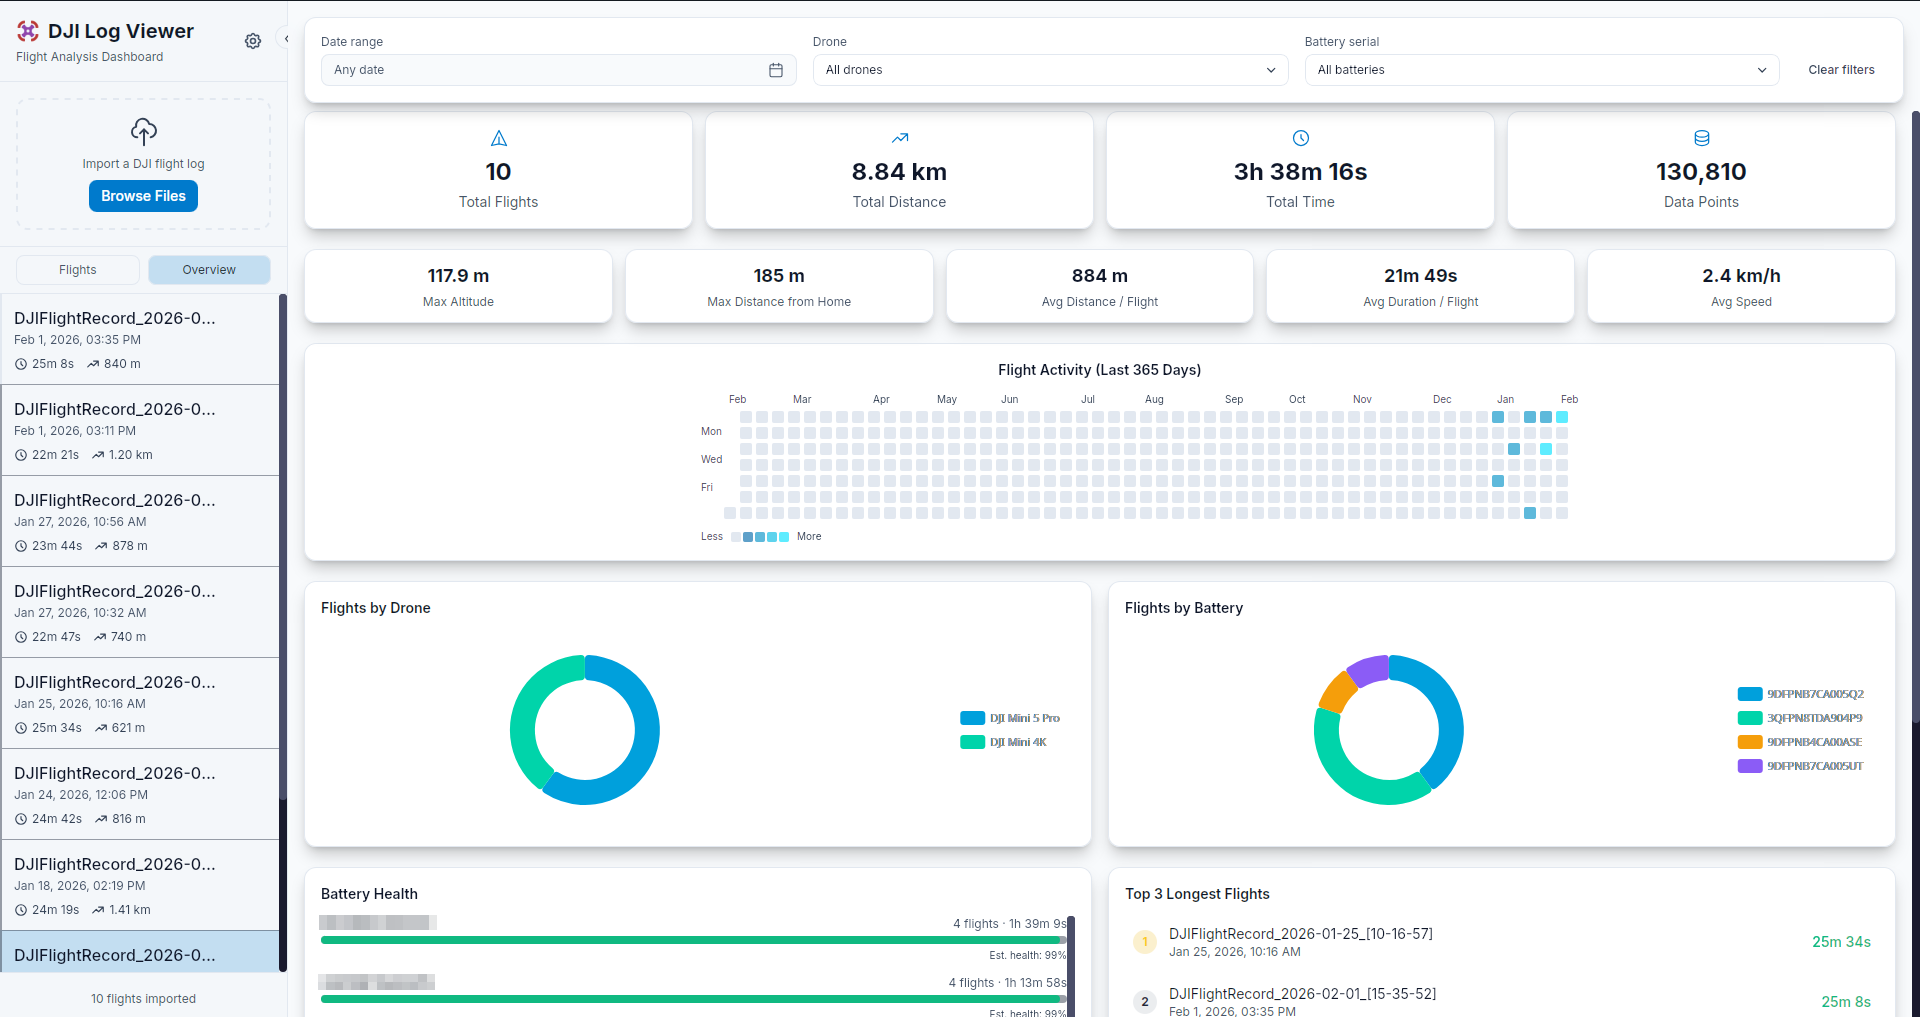Screen dimensions: 1920x1017
Task: Click the upload cloud icon above Import a DJI flight log
Action: (x=143, y=131)
